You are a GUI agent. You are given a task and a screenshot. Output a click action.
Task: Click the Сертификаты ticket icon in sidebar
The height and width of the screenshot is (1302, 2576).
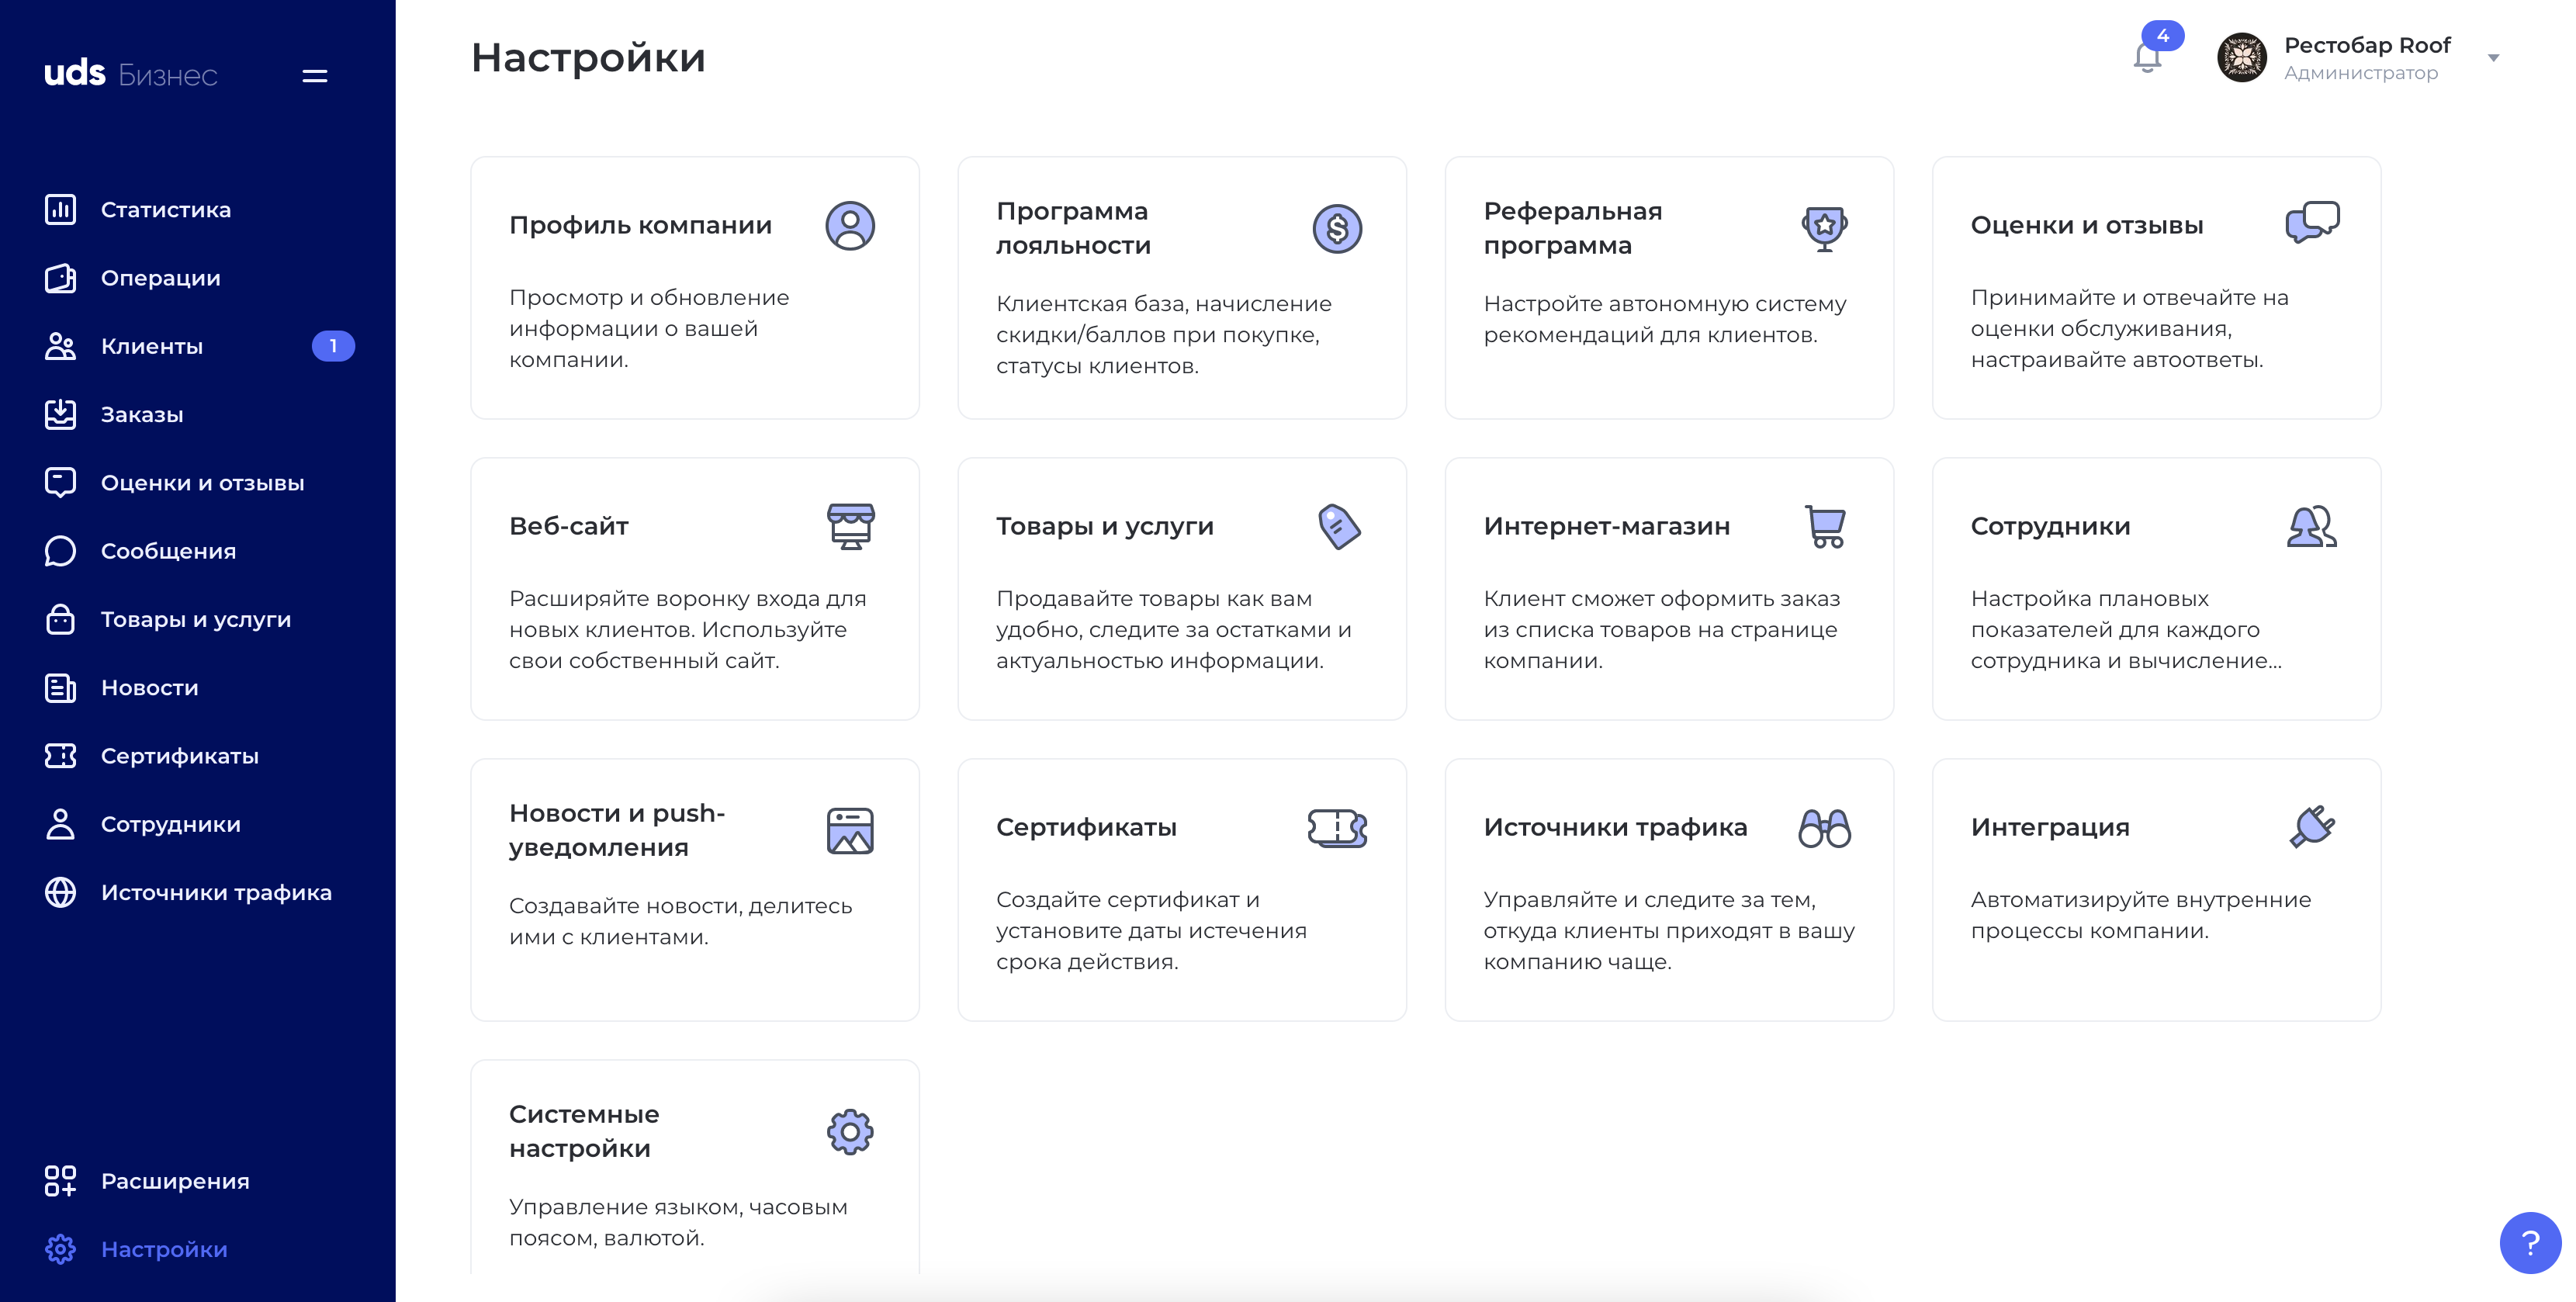[60, 756]
